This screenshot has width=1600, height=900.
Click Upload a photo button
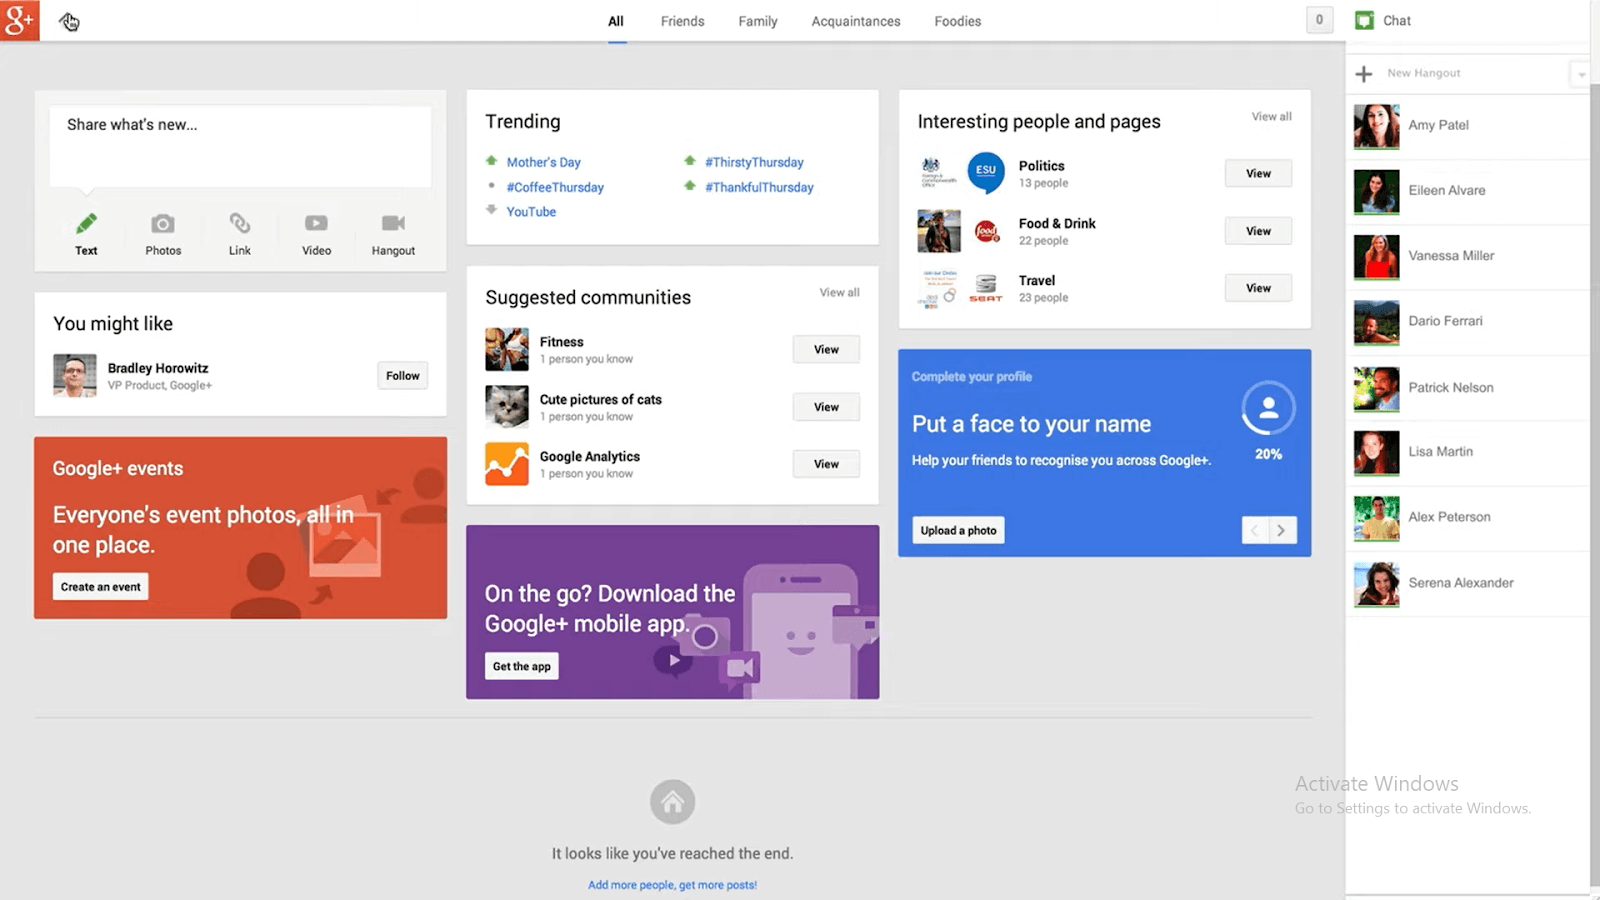coord(958,530)
